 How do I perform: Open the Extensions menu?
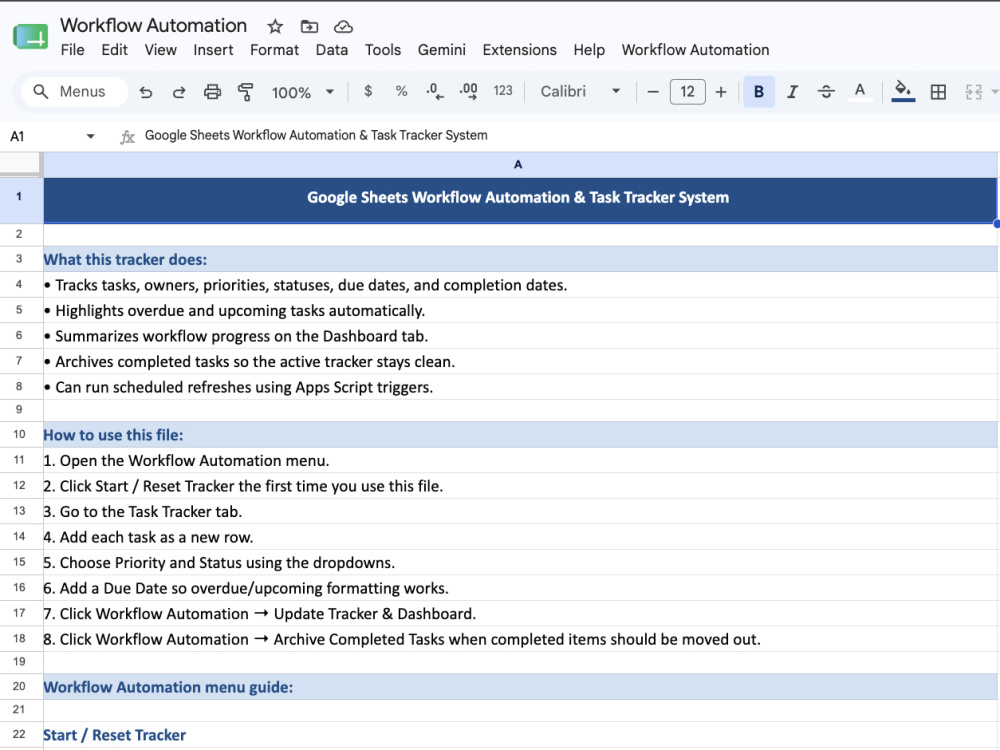[519, 50]
